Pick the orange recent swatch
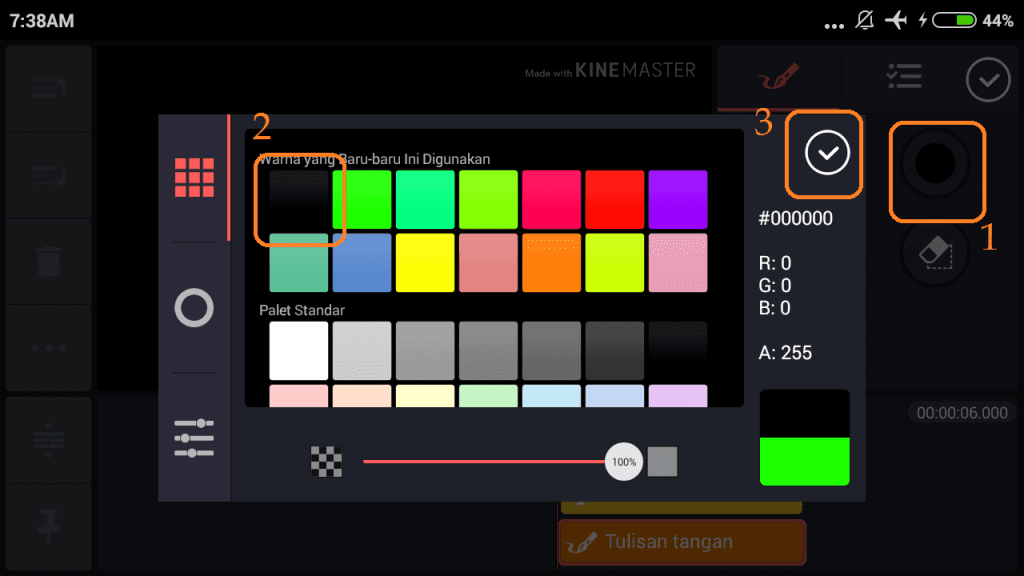1024x576 pixels. click(x=551, y=263)
